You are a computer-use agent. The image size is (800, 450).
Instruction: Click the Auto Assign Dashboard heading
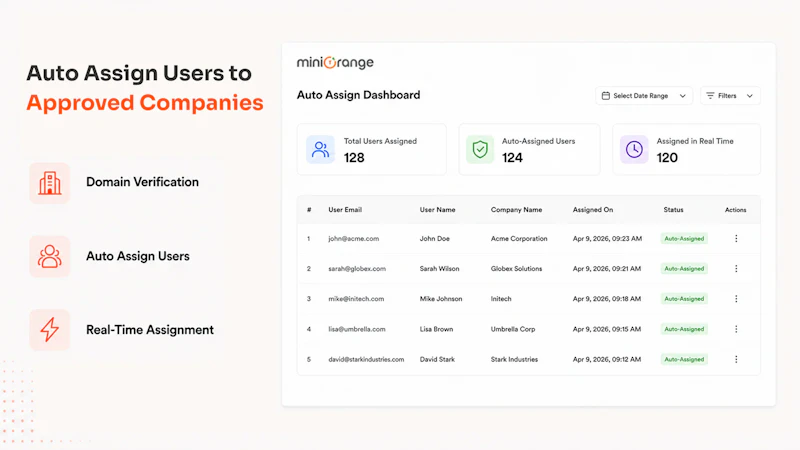359,95
